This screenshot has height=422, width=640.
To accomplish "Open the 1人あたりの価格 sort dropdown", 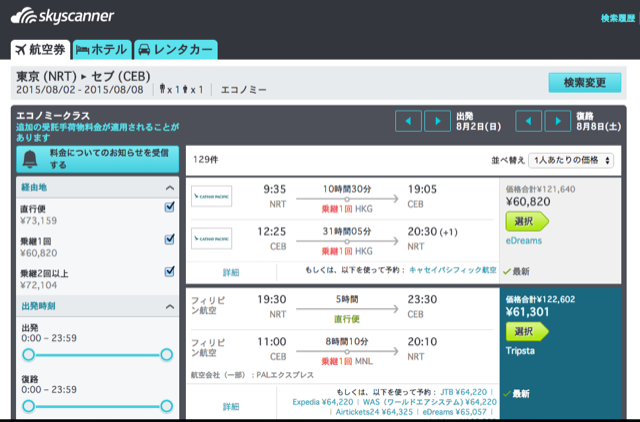I will (x=571, y=160).
